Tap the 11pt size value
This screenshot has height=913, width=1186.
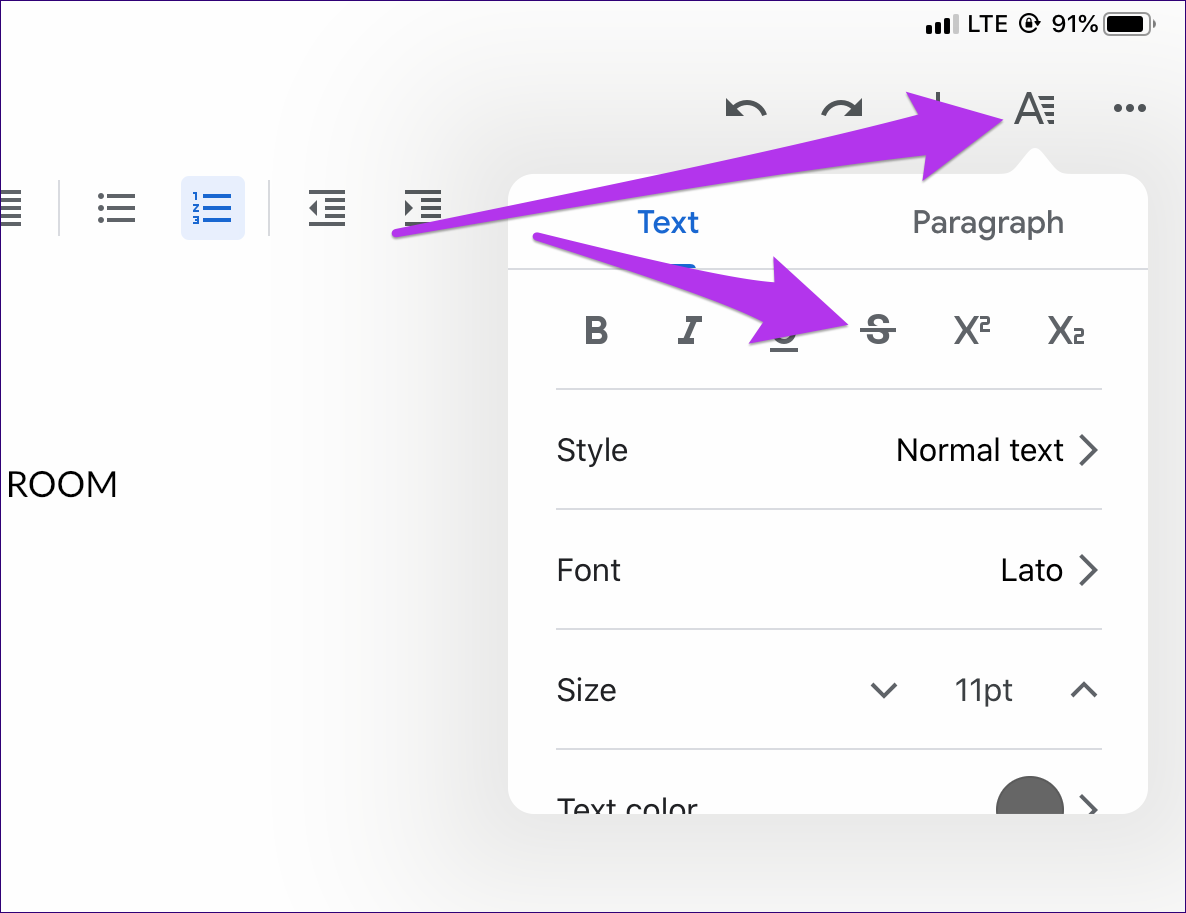point(983,691)
